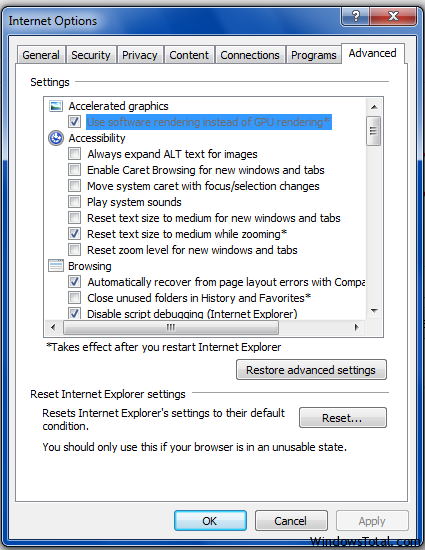Image resolution: width=425 pixels, height=550 pixels.
Task: Switch to the Security tab
Action: [x=91, y=55]
